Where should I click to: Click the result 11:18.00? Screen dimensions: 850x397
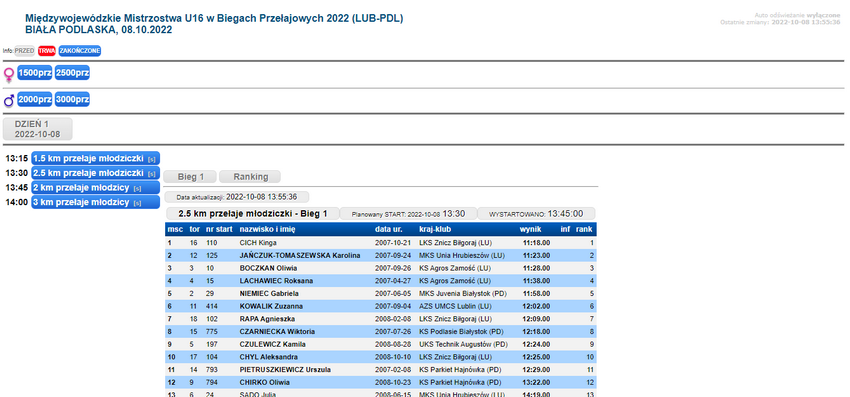pyautogui.click(x=536, y=243)
